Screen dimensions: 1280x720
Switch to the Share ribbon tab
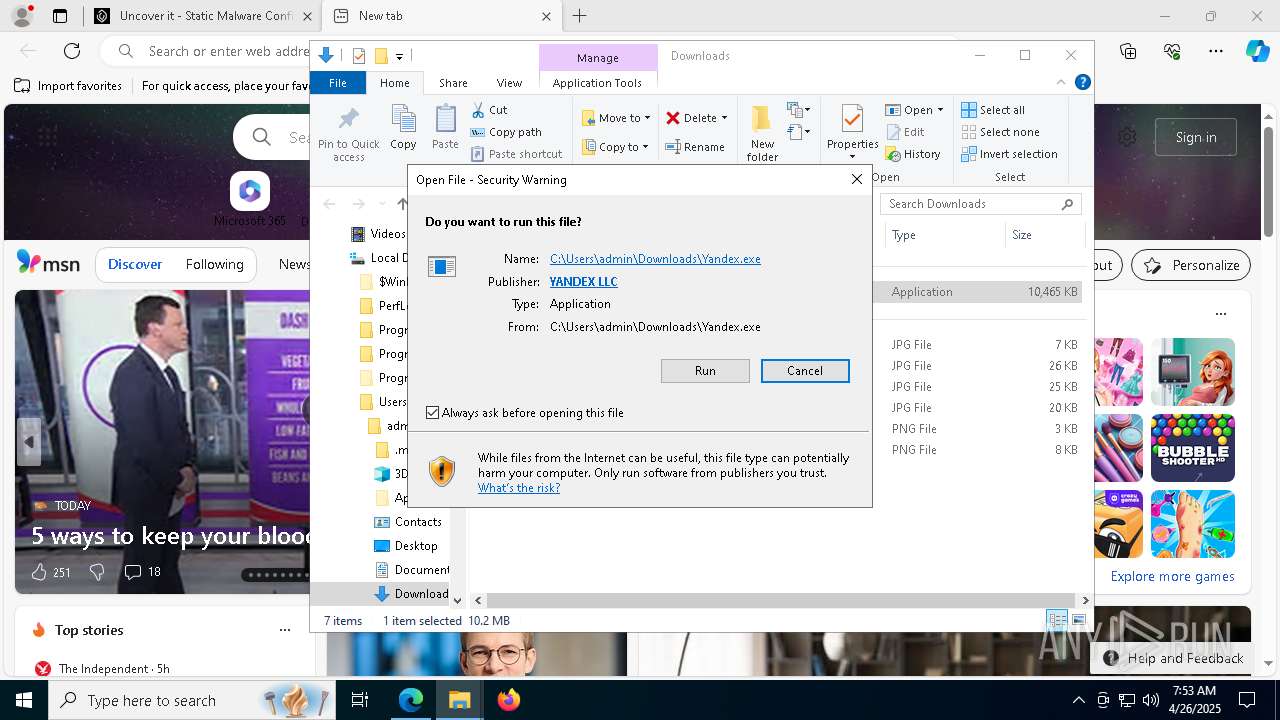pos(453,83)
